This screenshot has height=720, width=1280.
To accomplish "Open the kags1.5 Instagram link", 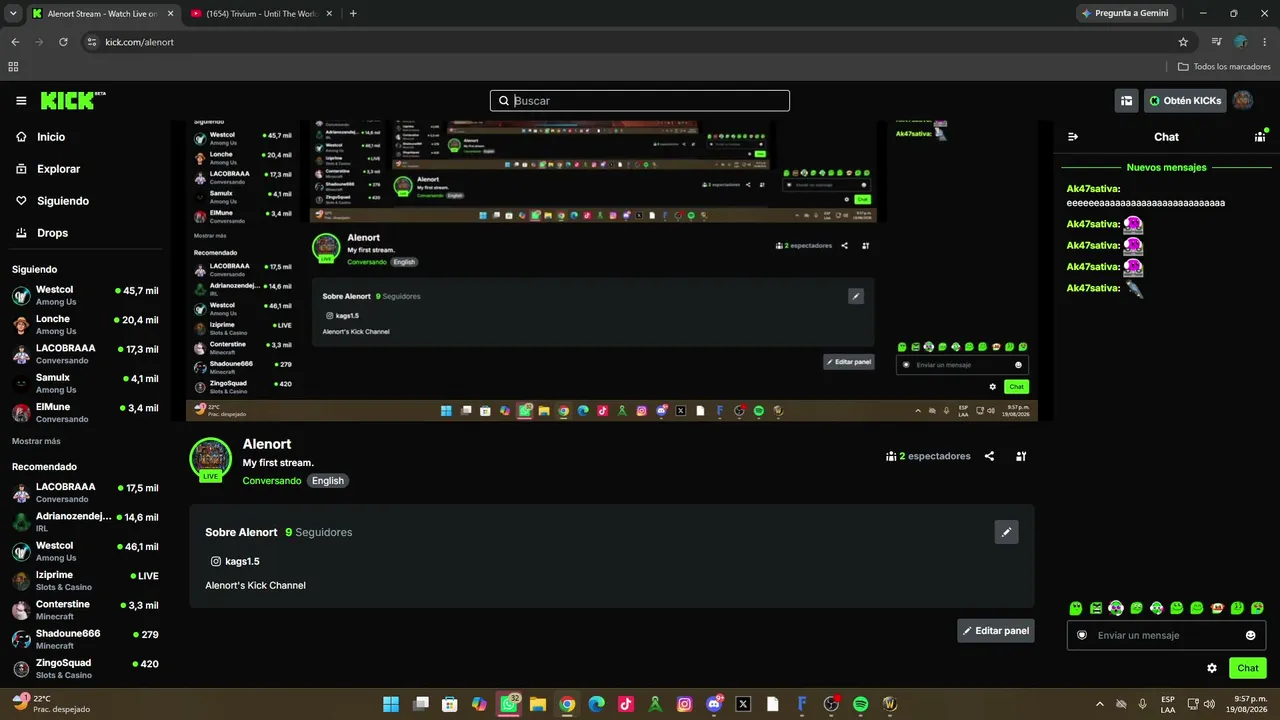I will tap(235, 562).
